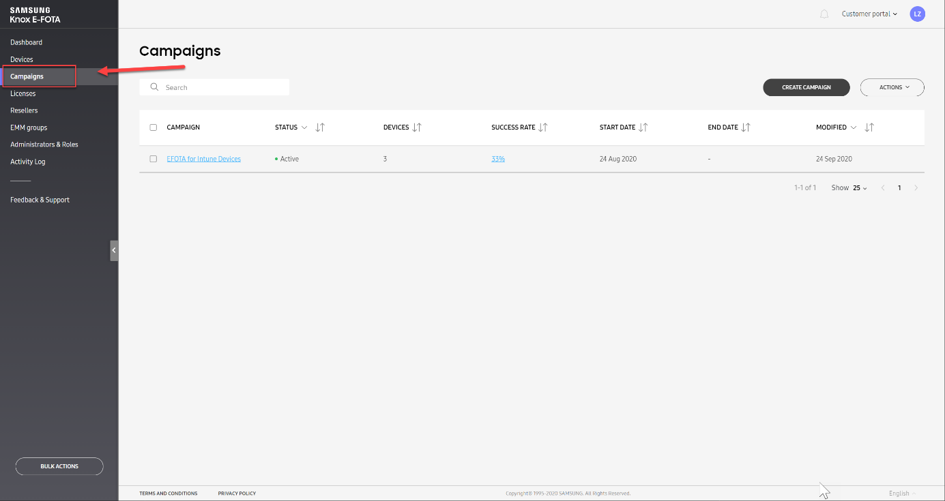The image size is (945, 501).
Task: Collapse the sidebar with the arrow handle
Action: [114, 250]
